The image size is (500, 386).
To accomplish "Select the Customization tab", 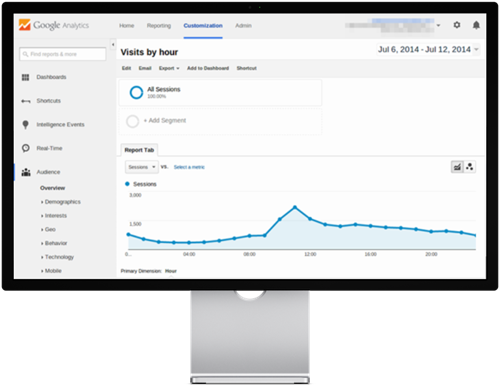I will (203, 26).
